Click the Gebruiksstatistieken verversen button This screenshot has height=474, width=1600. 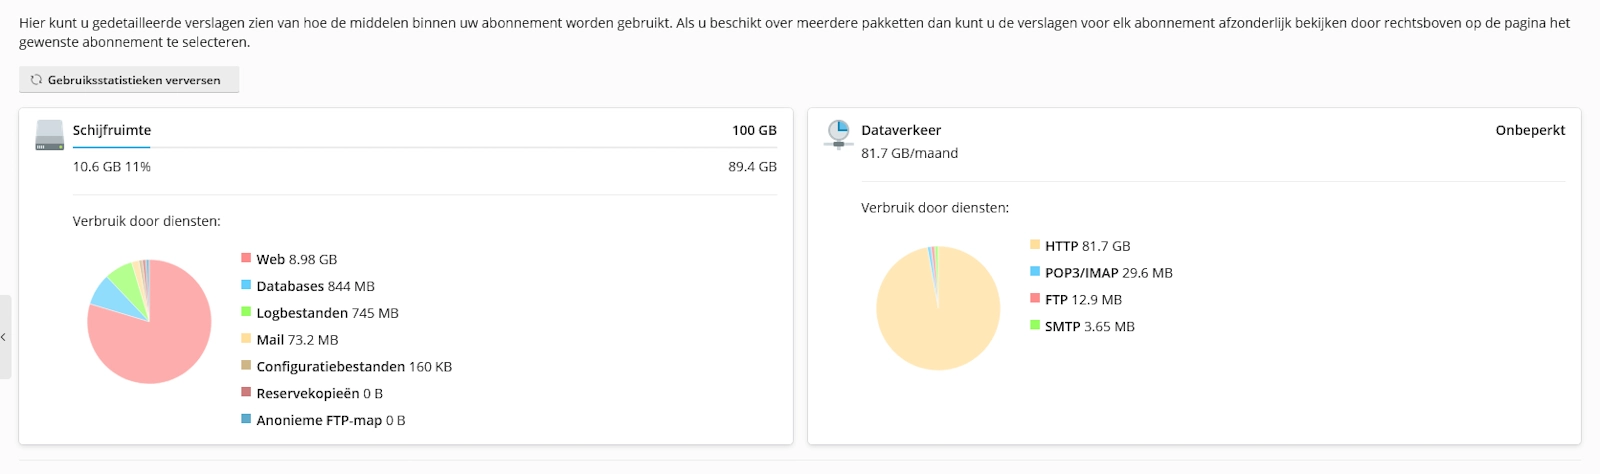coord(129,80)
